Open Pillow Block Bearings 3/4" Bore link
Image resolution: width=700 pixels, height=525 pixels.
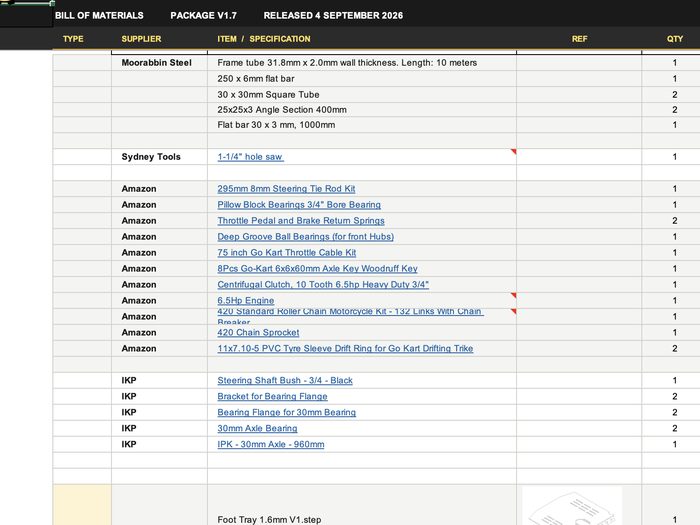[299, 204]
